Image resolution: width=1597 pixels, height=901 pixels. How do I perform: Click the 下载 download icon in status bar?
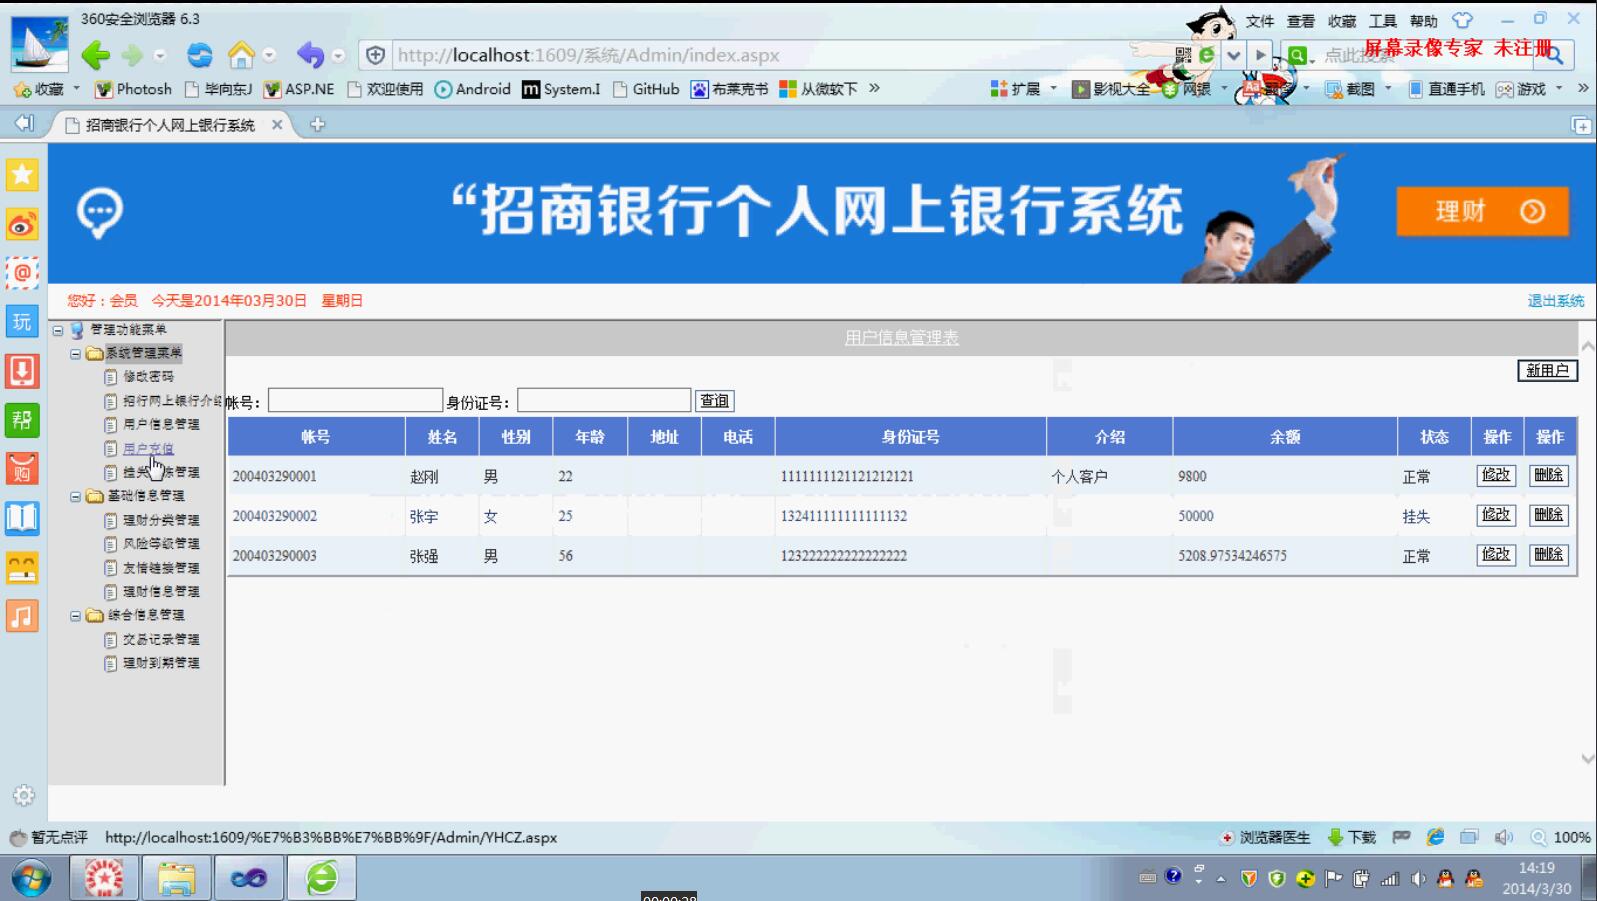[x=1351, y=837]
